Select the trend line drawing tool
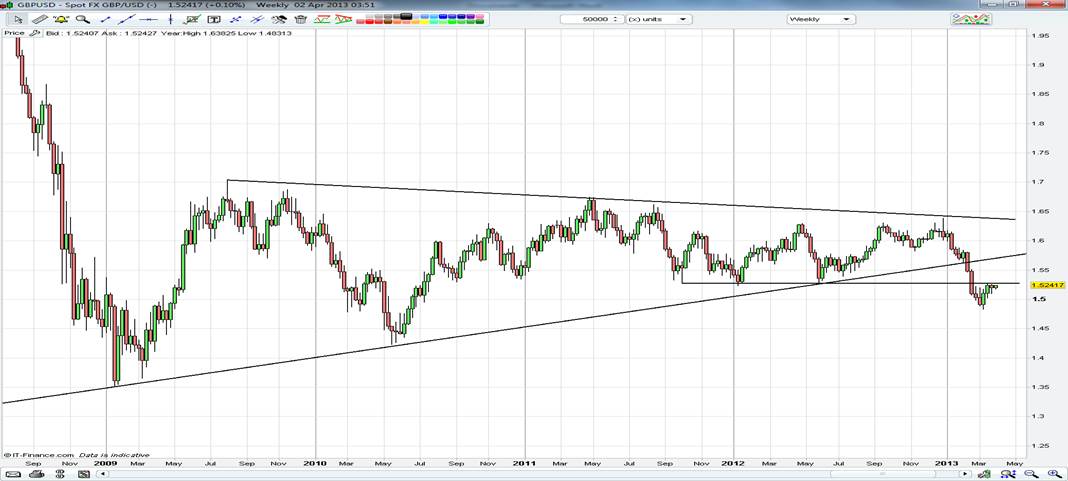 point(105,19)
